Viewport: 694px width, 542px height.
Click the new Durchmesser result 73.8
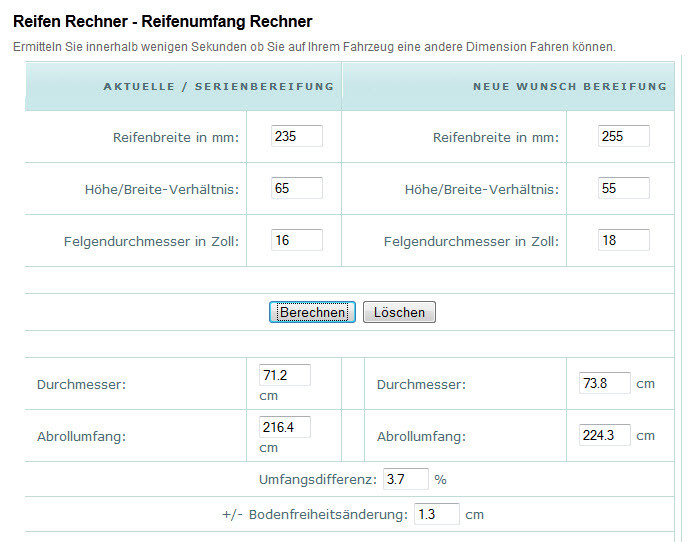(605, 383)
